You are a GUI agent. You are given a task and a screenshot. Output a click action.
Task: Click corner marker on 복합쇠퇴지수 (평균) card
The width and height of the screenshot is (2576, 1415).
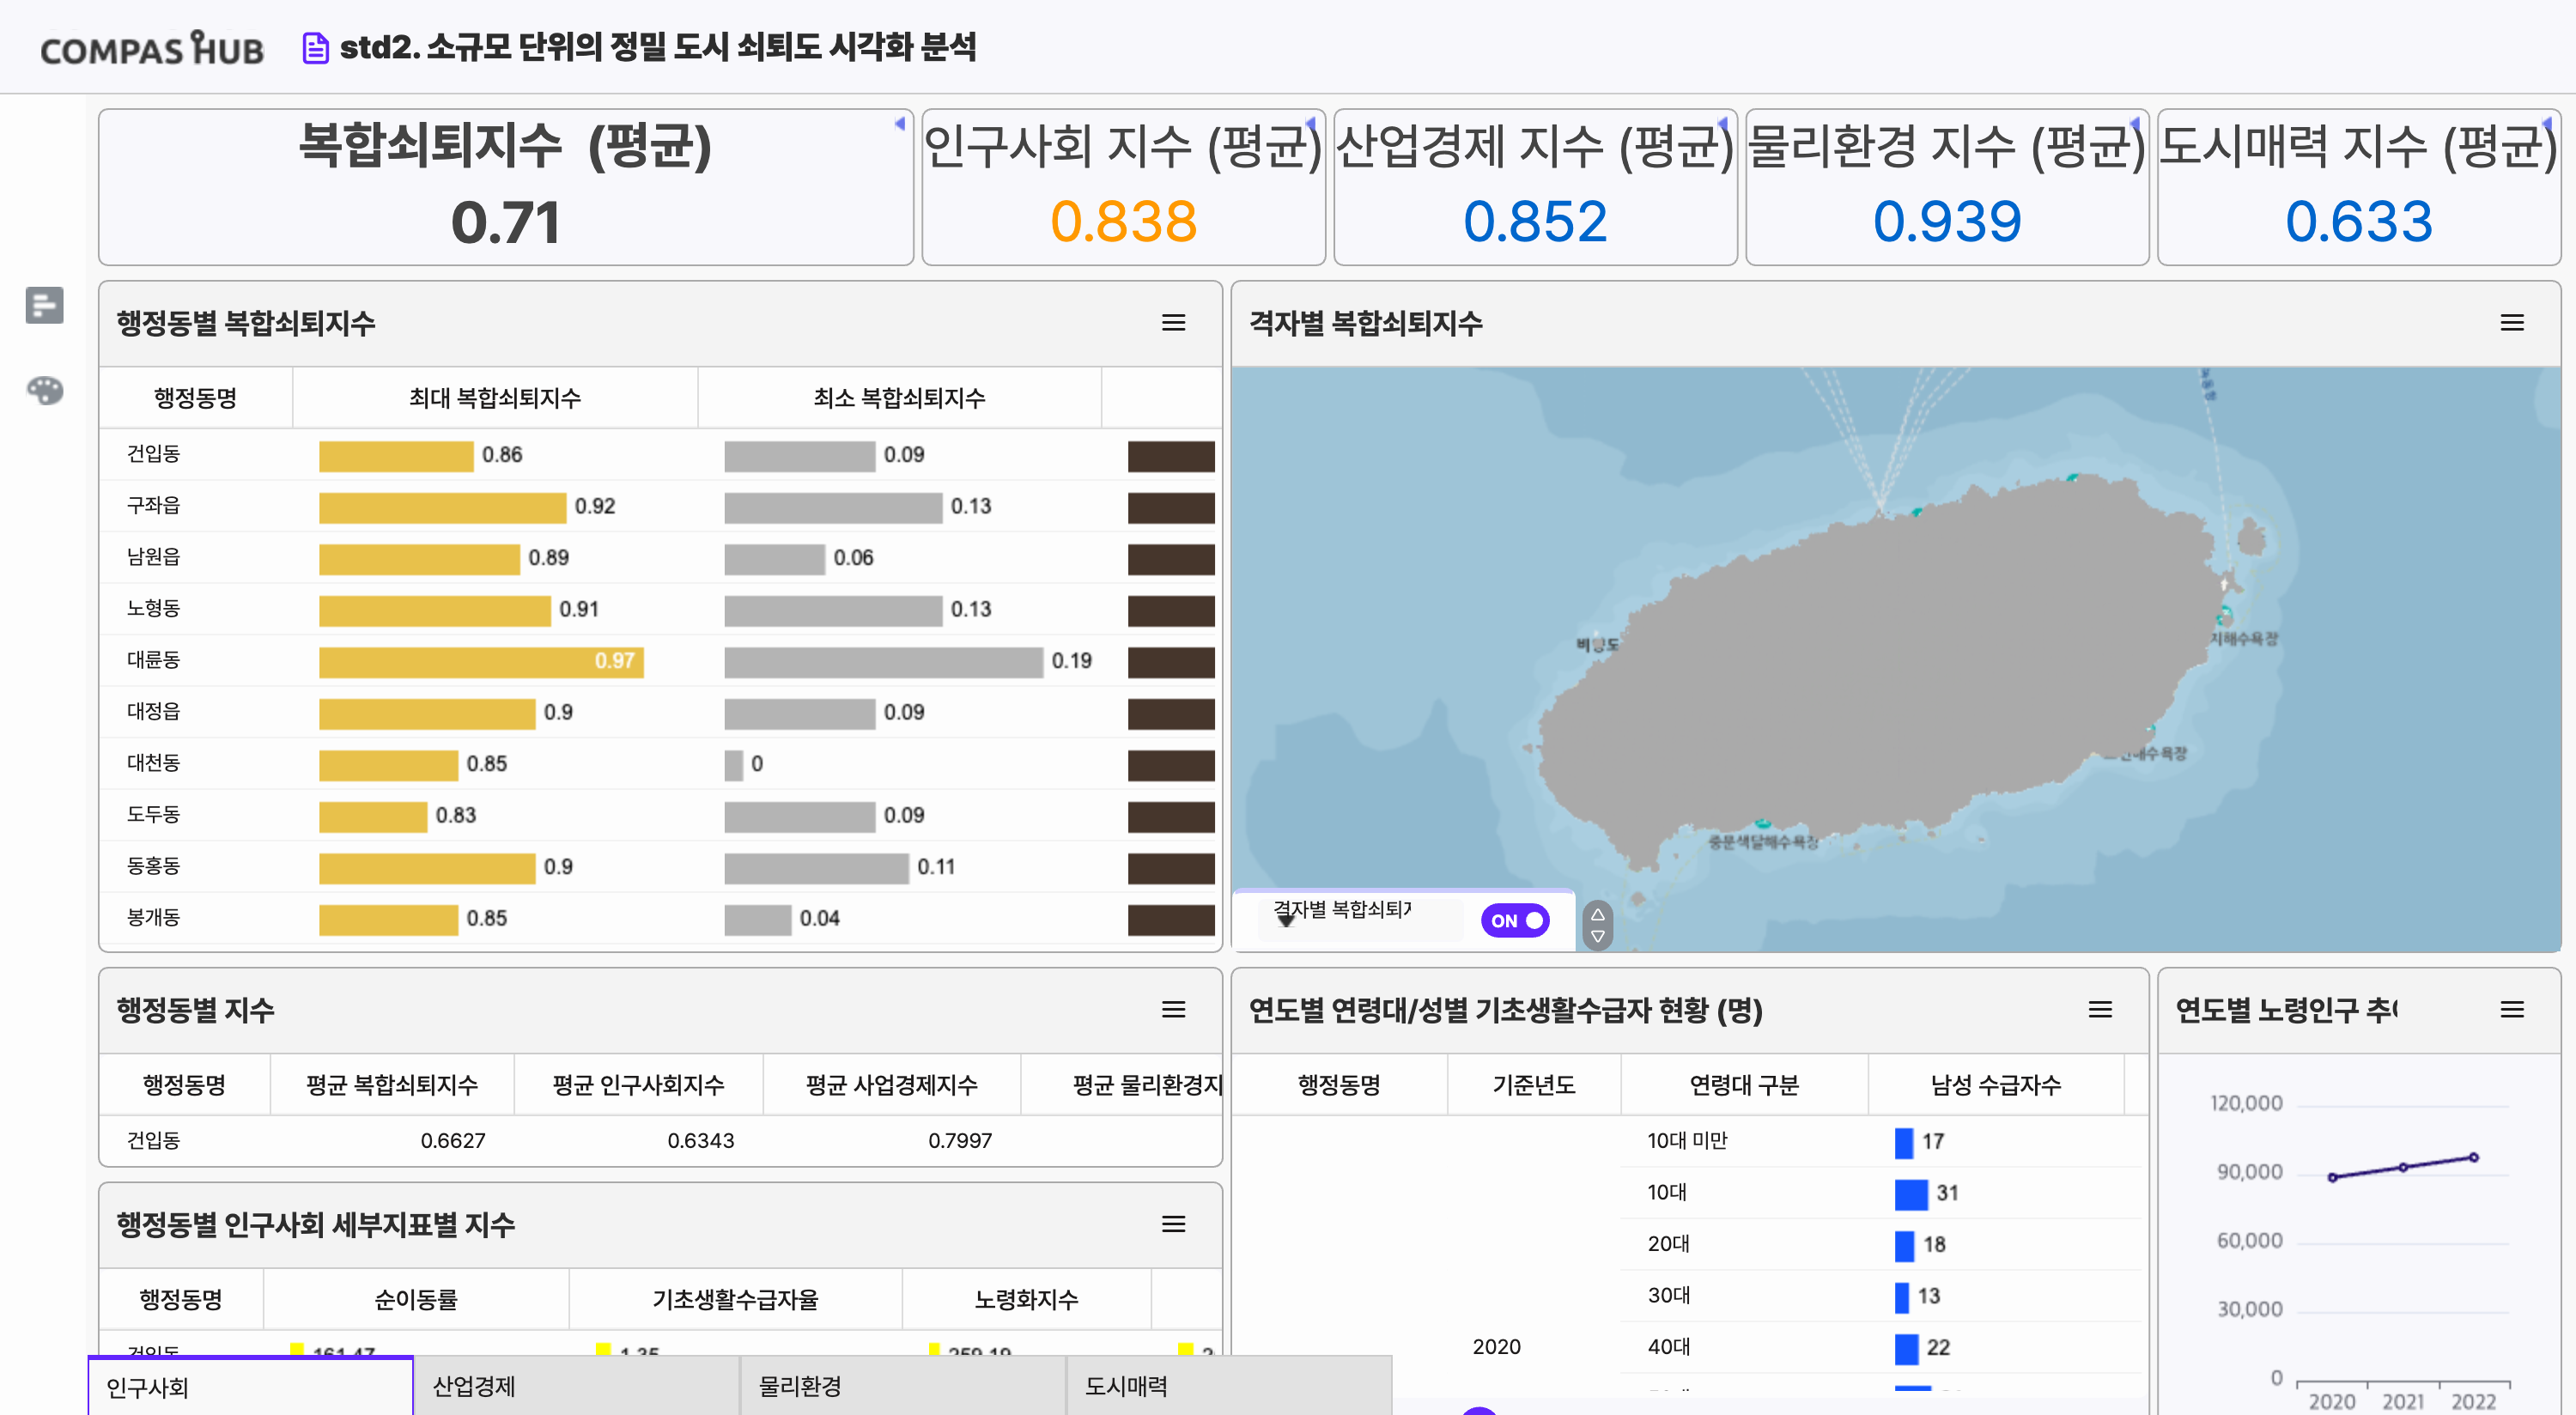[x=900, y=123]
